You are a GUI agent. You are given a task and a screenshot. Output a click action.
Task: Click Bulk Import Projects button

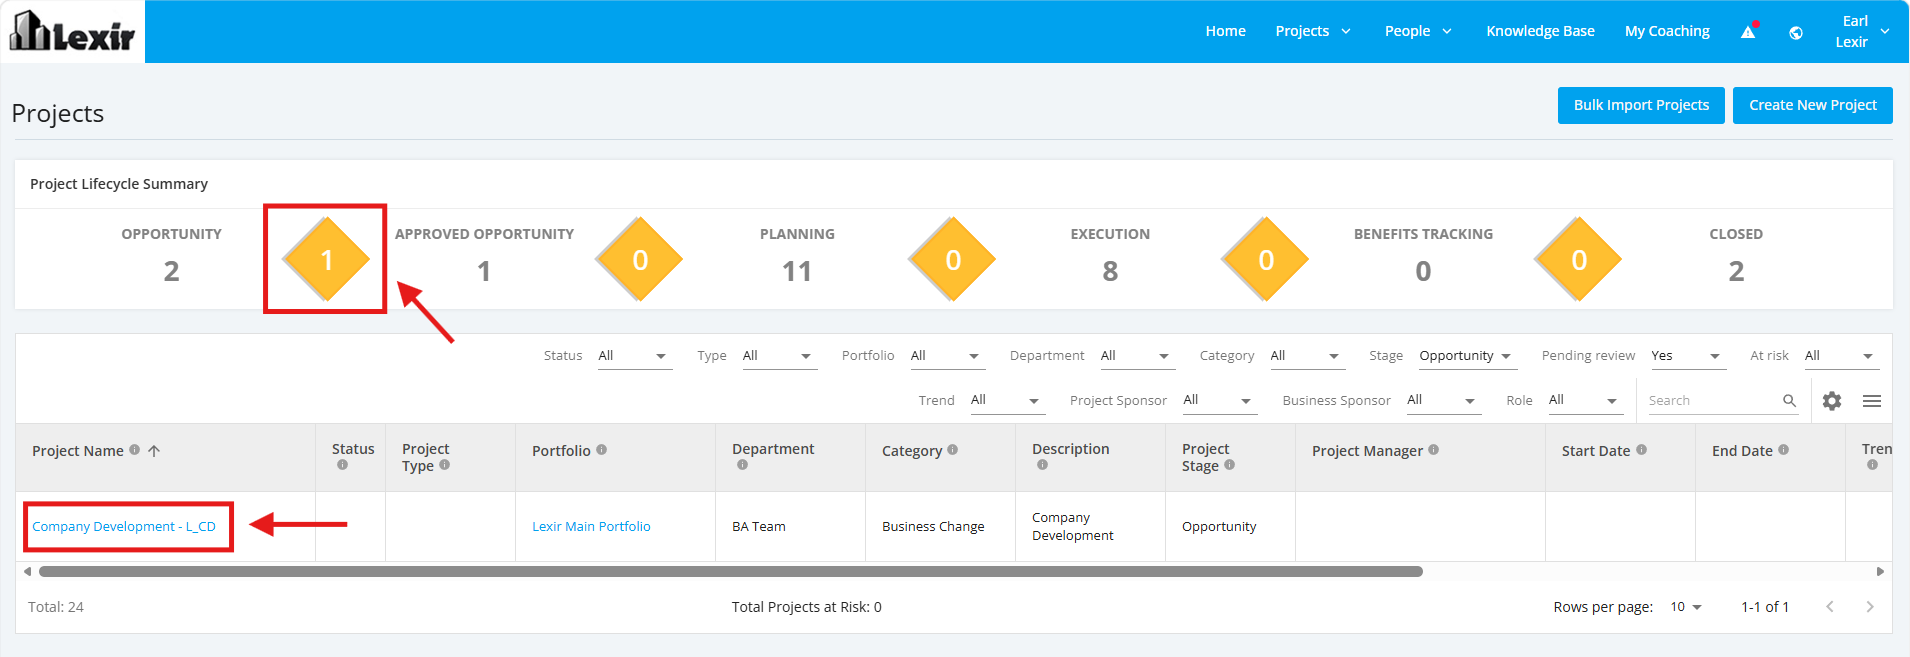(x=1641, y=105)
